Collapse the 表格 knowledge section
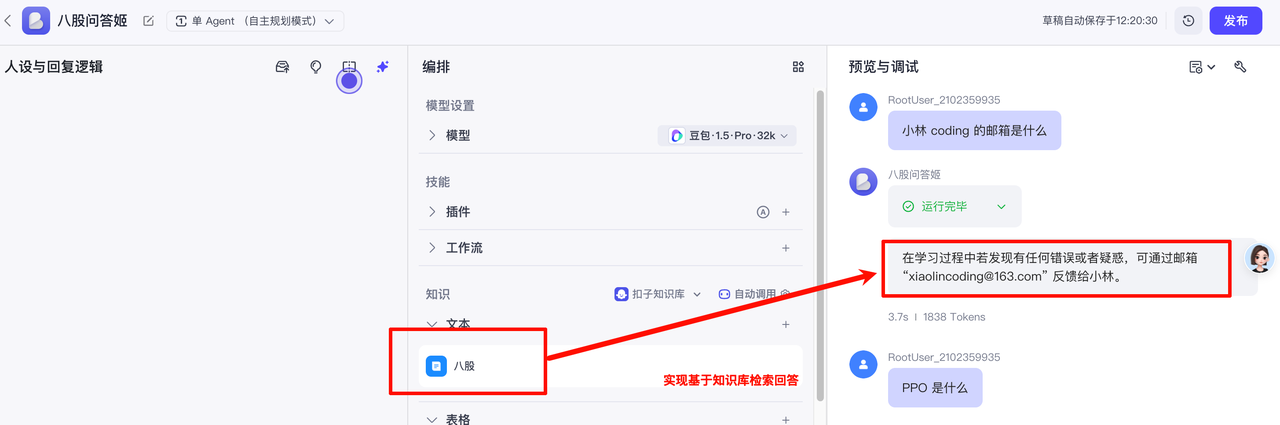Screen dimensions: 1280x425 tap(432, 420)
